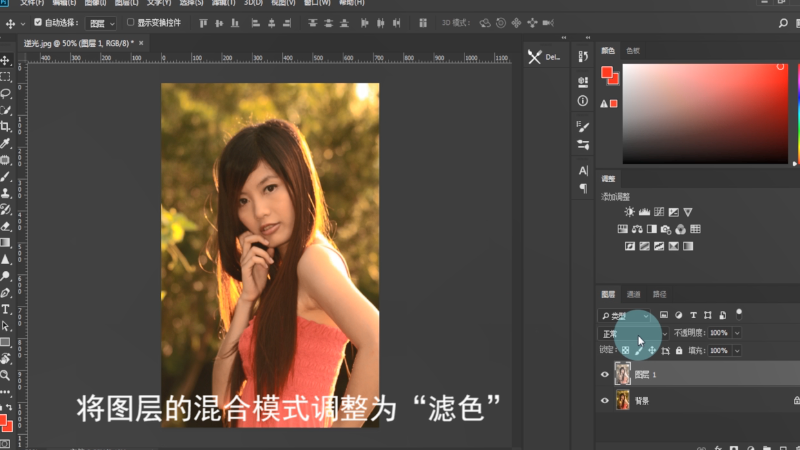800x450 pixels.
Task: Click the 不透明度 100% value field
Action: pos(720,333)
